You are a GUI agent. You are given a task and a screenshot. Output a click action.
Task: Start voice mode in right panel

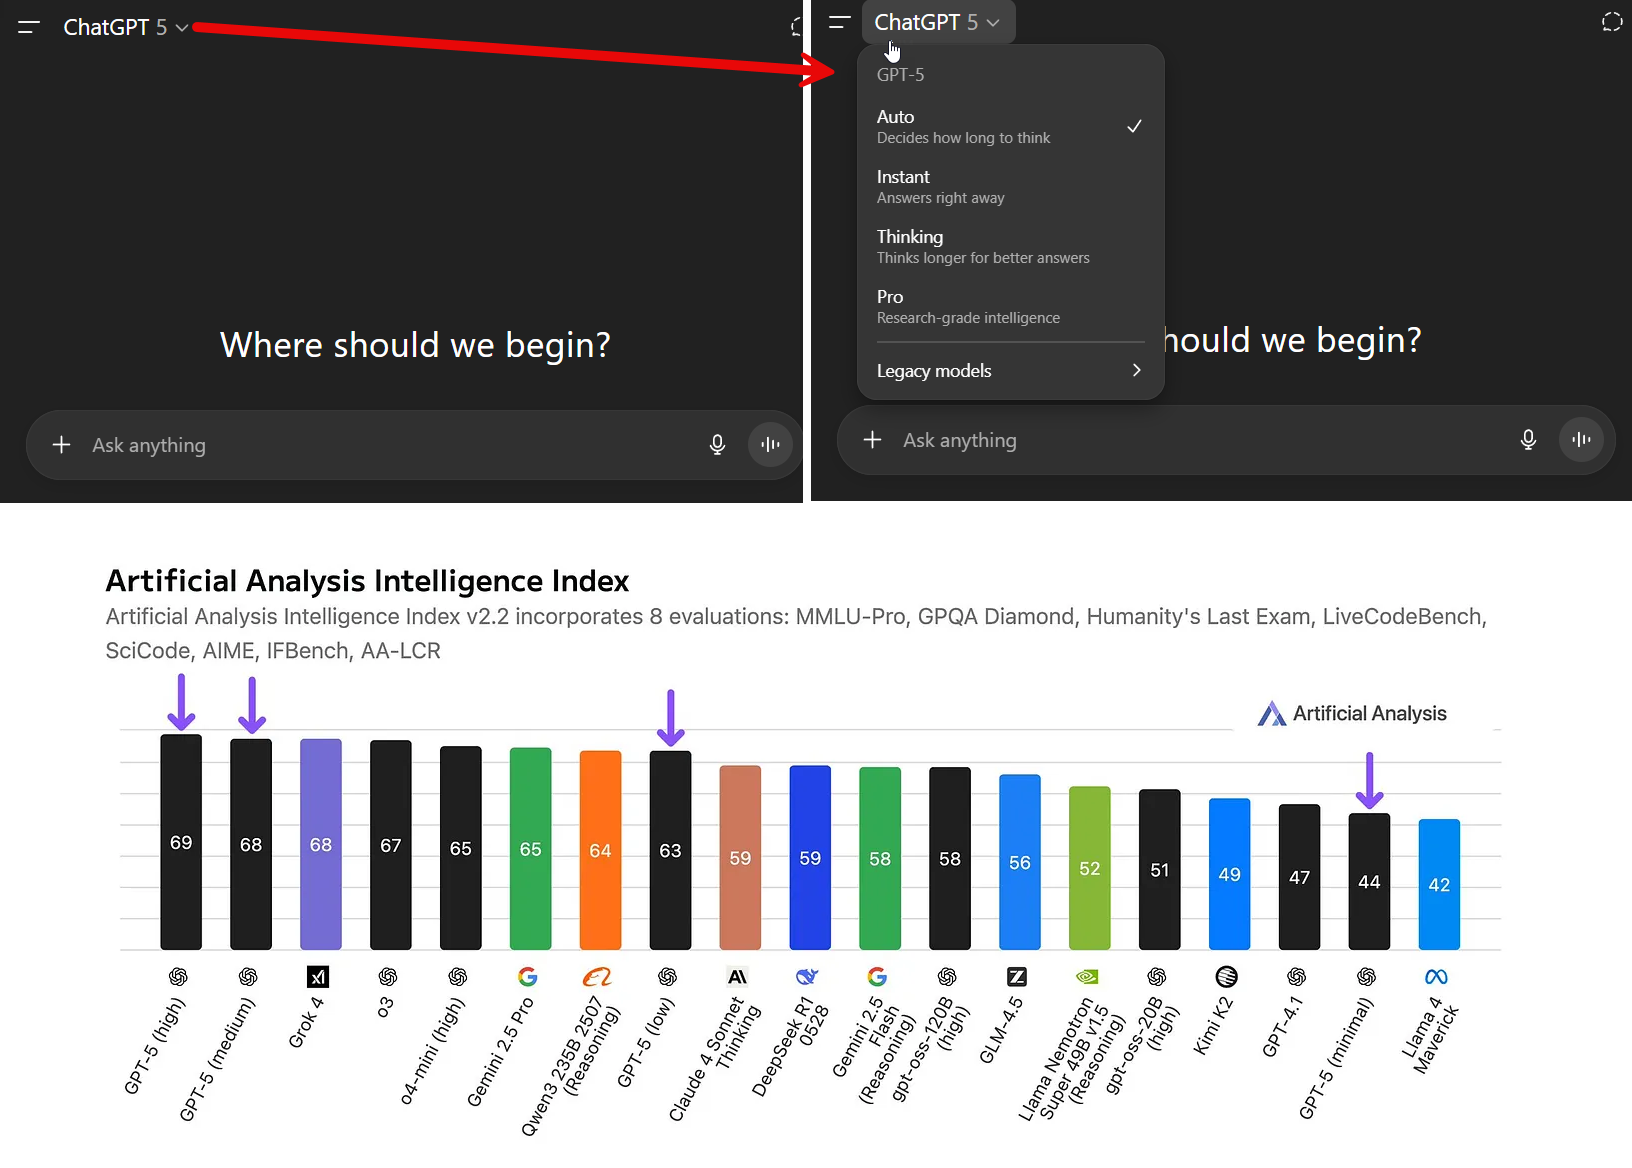[x=1581, y=440]
